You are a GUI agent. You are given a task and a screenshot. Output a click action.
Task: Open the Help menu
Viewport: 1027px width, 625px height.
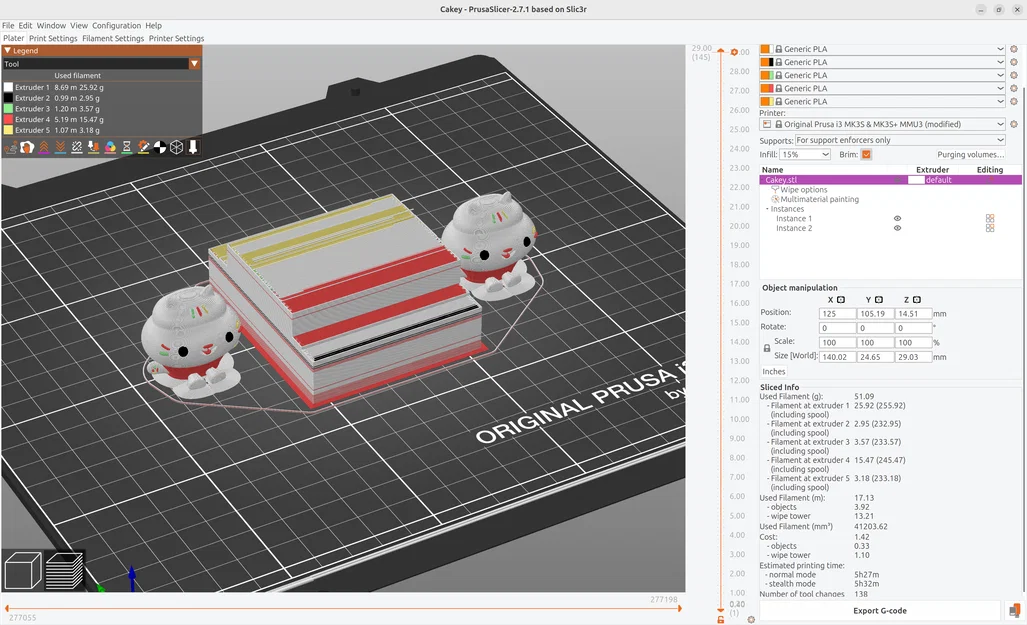pos(153,26)
